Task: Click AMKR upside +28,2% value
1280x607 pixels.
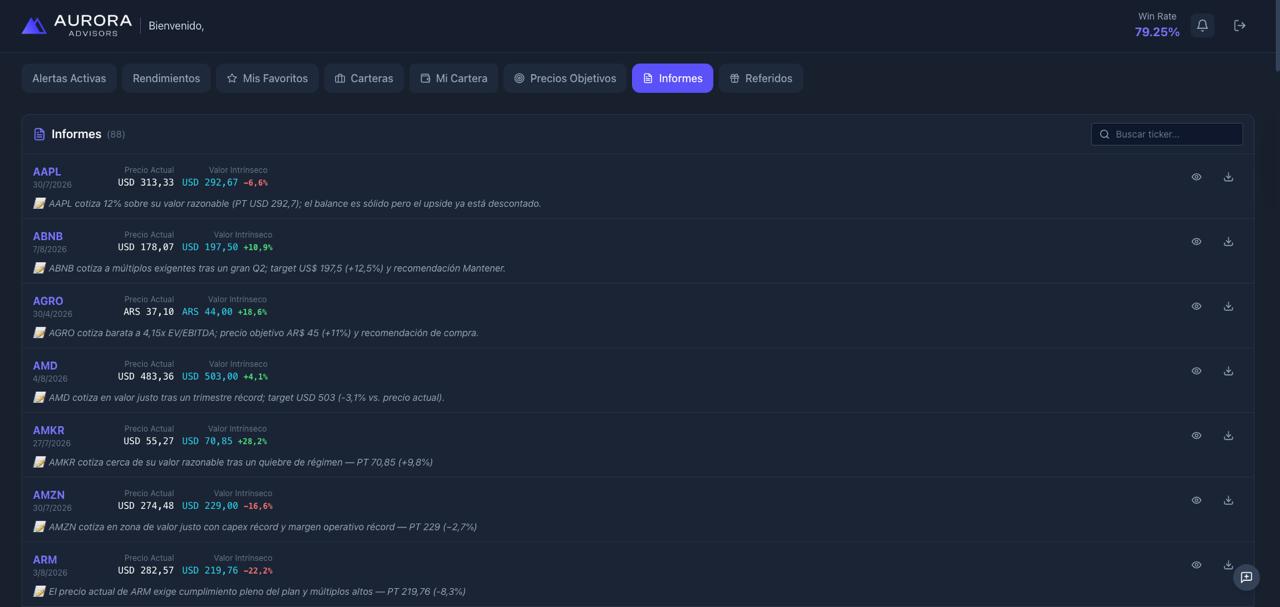Action: pos(252,441)
